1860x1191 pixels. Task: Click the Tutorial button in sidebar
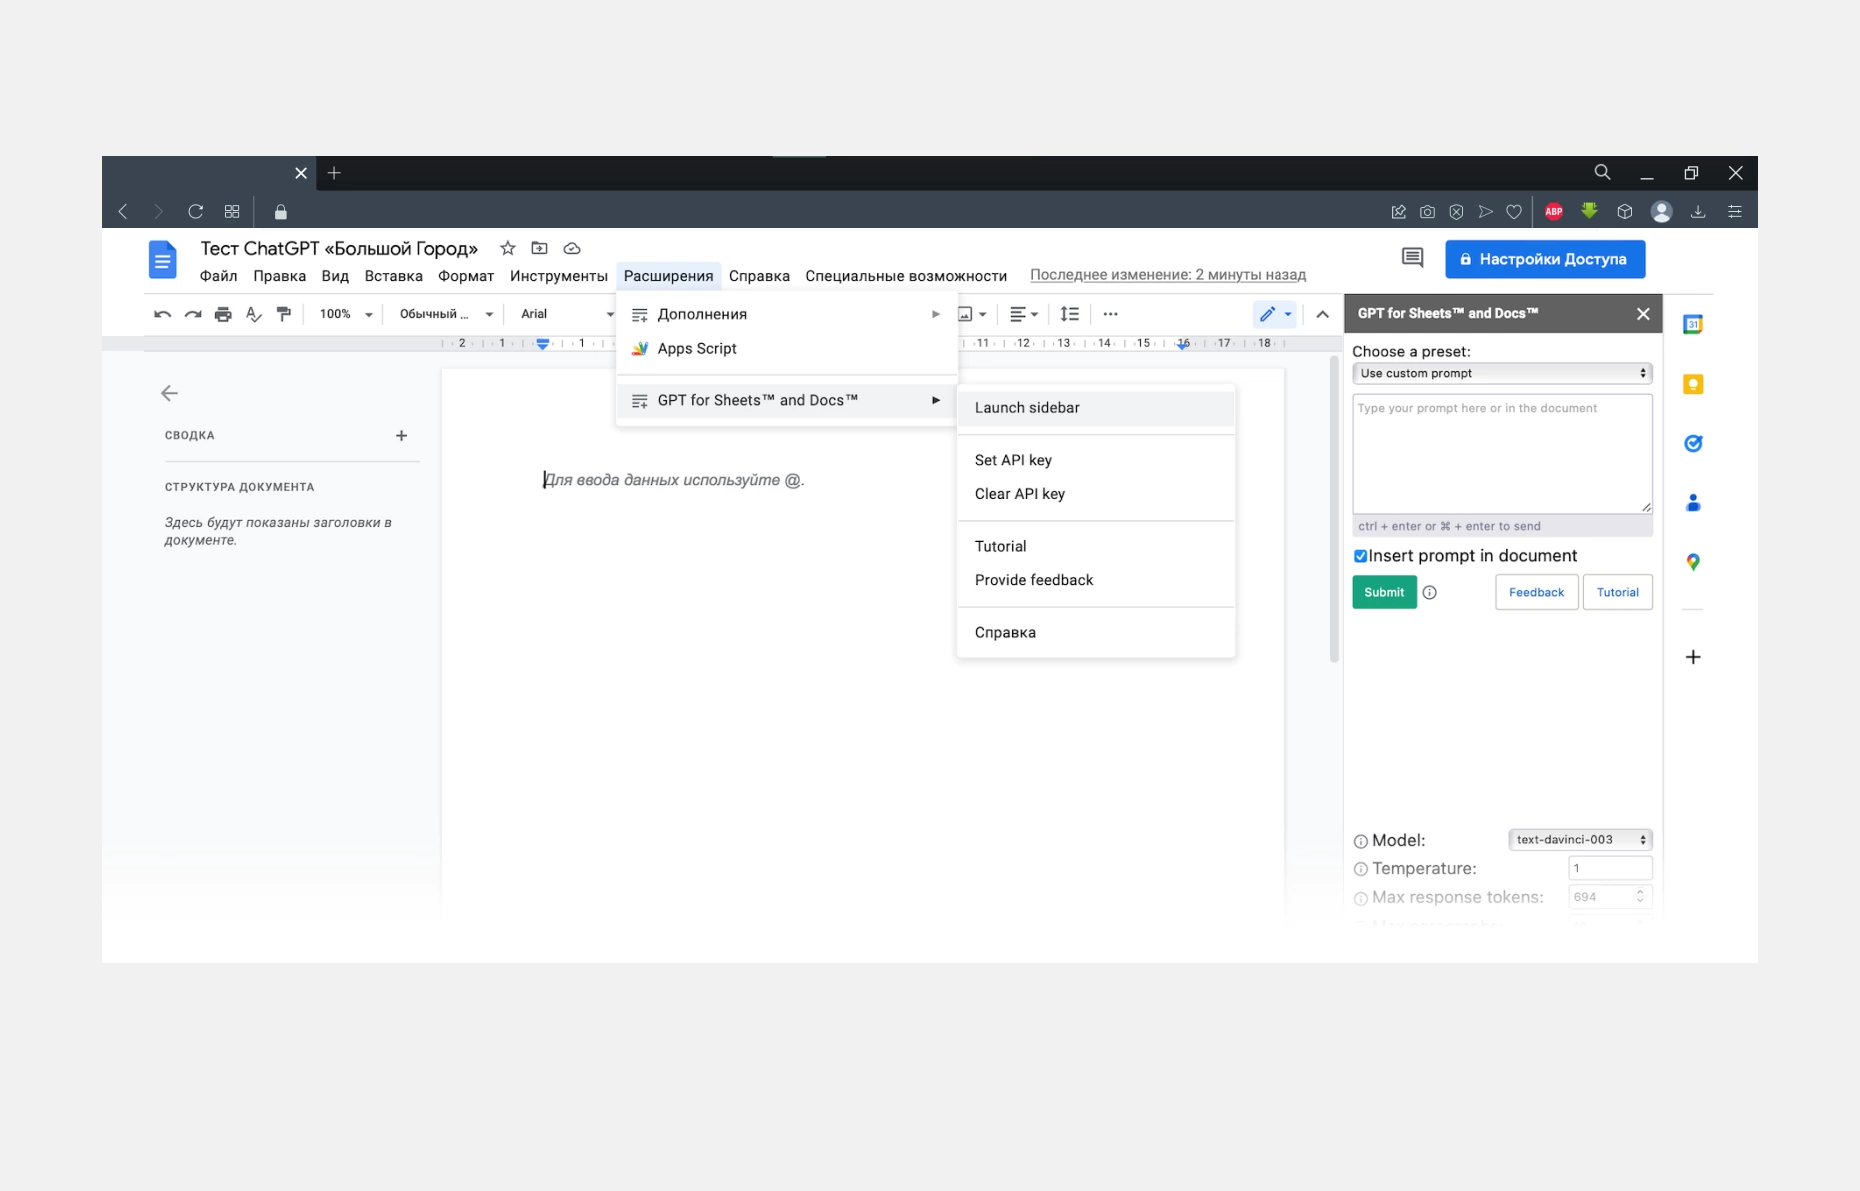[1617, 592]
